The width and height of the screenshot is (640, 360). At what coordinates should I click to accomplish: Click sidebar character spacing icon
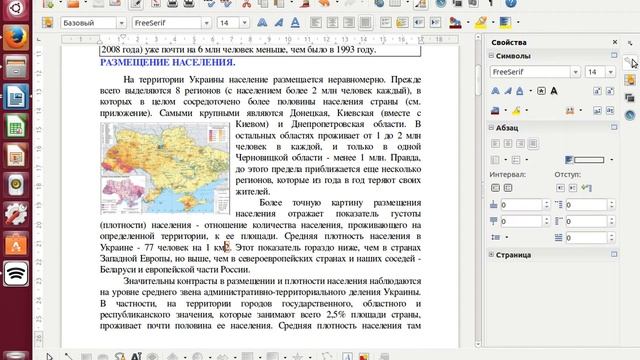point(570,110)
